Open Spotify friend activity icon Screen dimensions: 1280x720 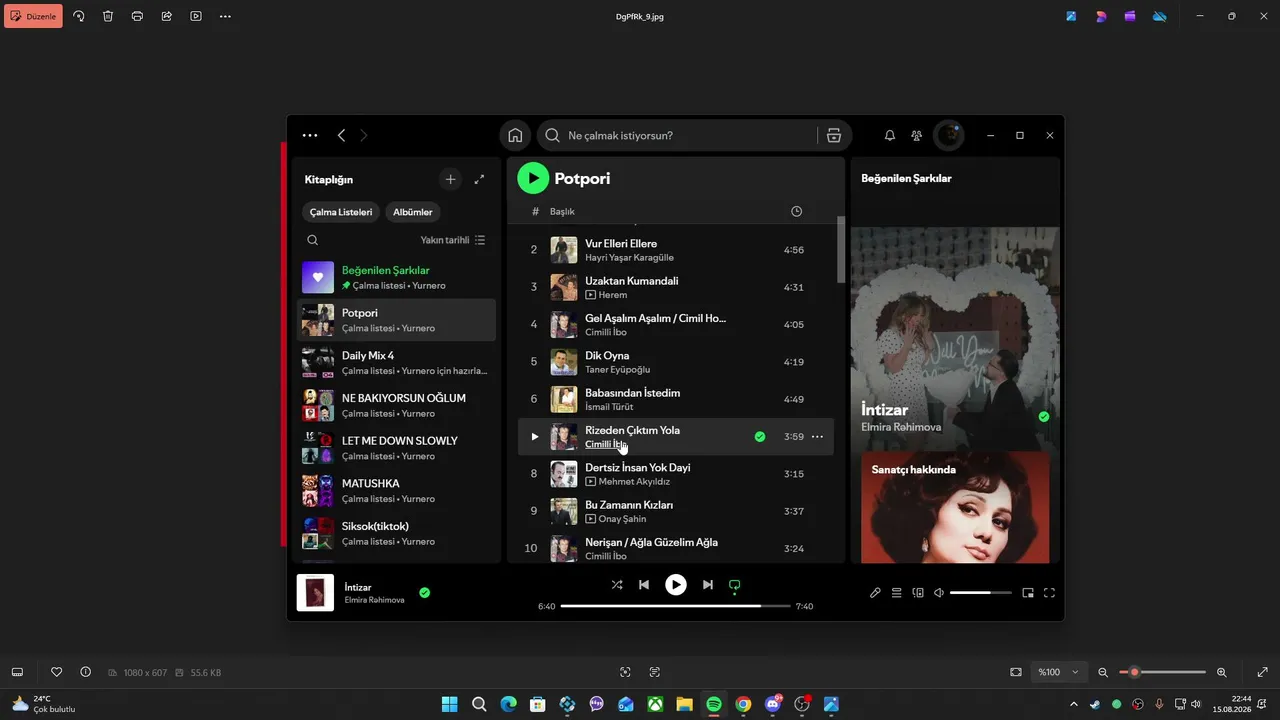click(917, 135)
